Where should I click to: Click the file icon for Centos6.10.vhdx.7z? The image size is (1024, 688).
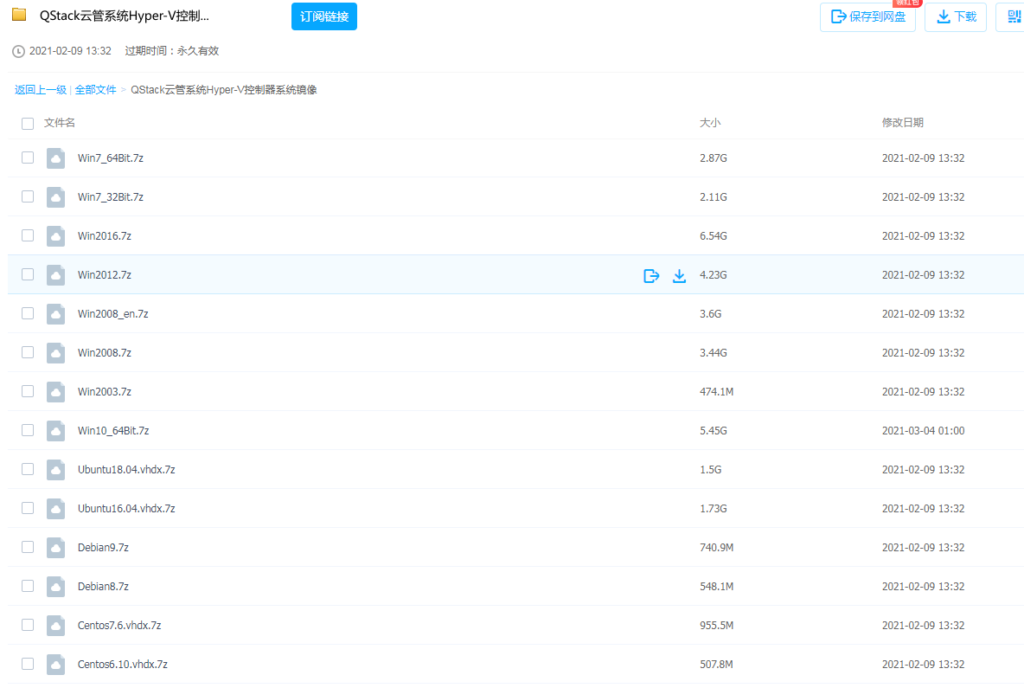click(x=56, y=665)
